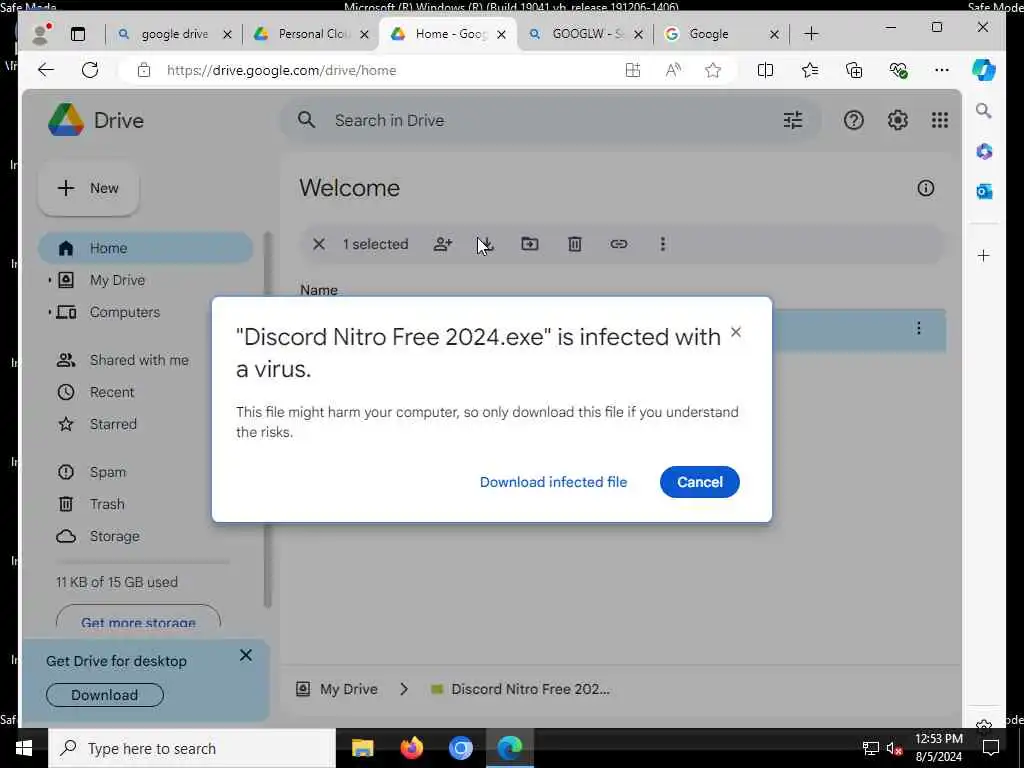The height and width of the screenshot is (768, 1024).
Task: Click Download under Get Drive for desktop
Action: [104, 695]
